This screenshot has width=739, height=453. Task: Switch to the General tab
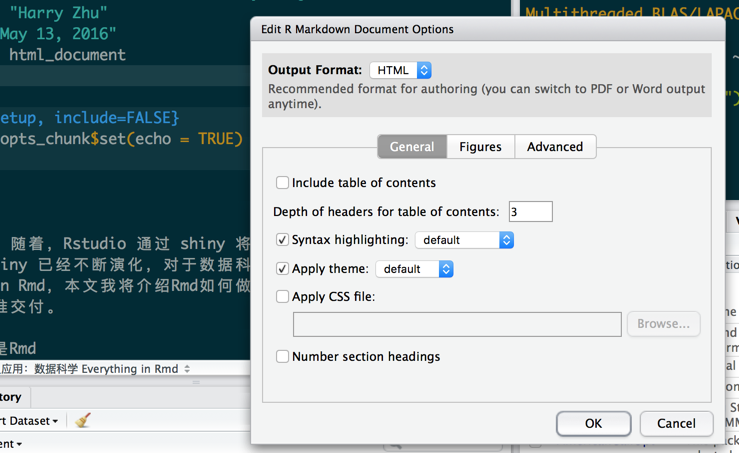click(x=412, y=147)
